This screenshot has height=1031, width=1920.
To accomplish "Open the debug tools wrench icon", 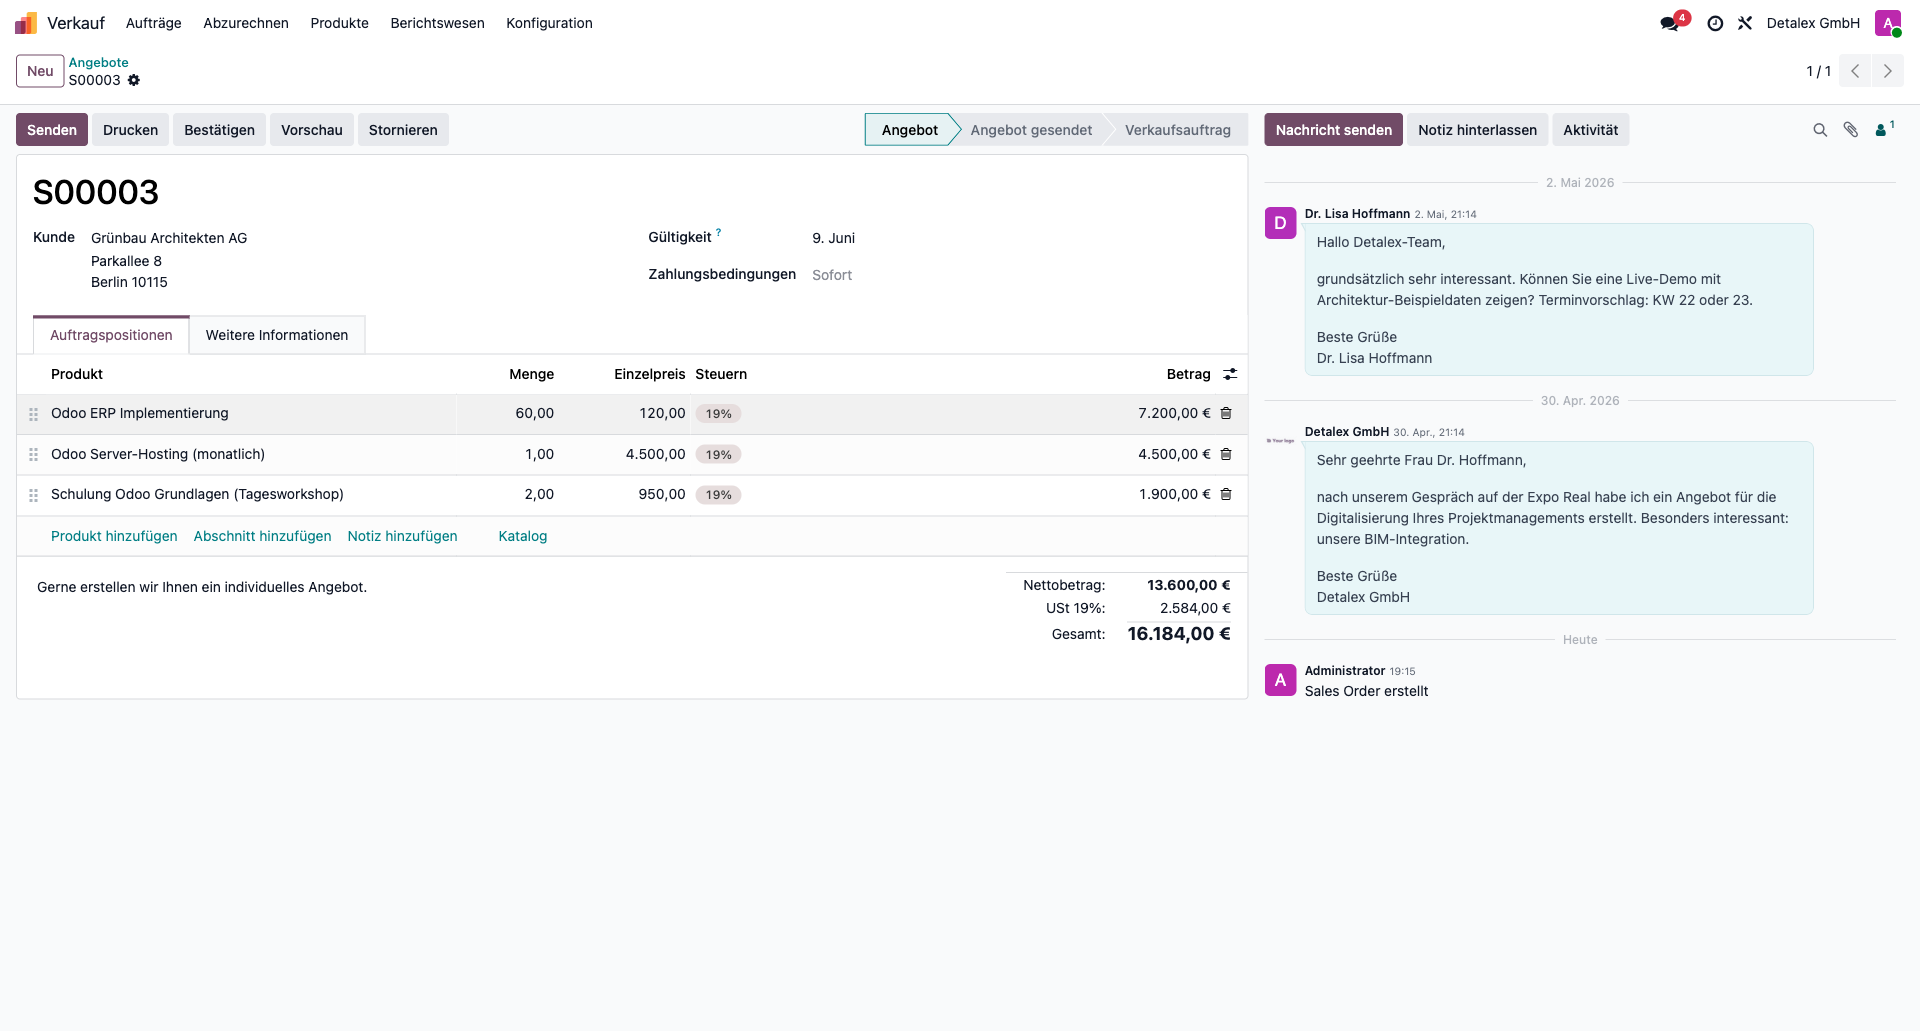I will coord(1745,23).
